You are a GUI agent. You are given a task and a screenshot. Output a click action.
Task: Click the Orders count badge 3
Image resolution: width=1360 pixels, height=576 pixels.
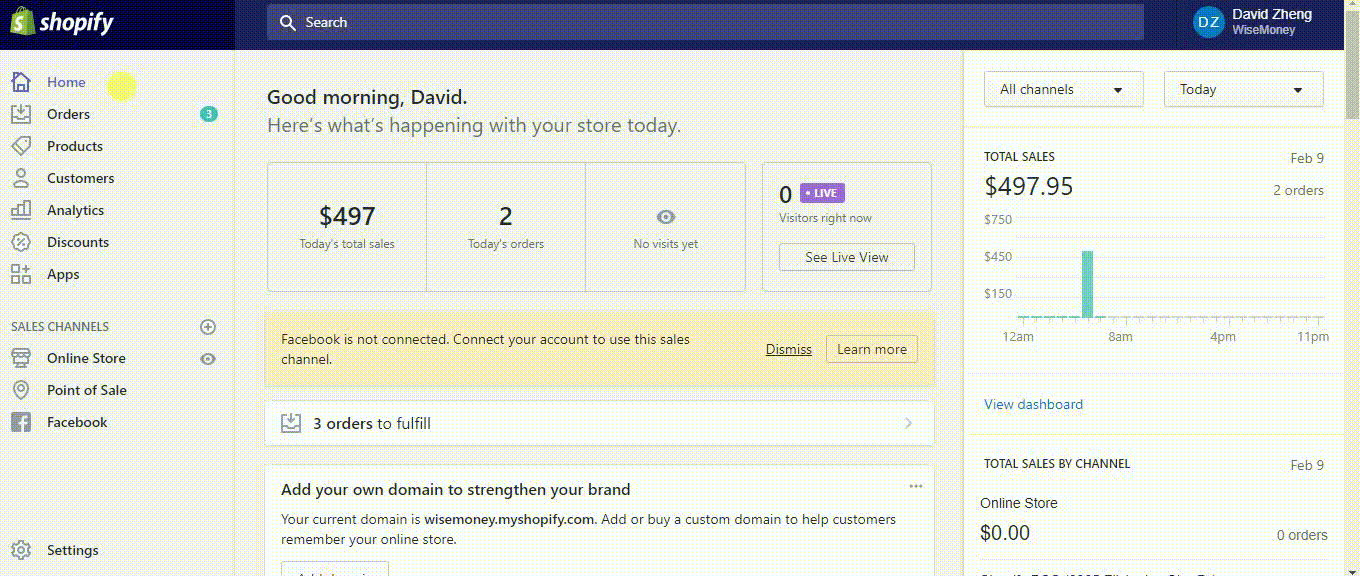(208, 114)
